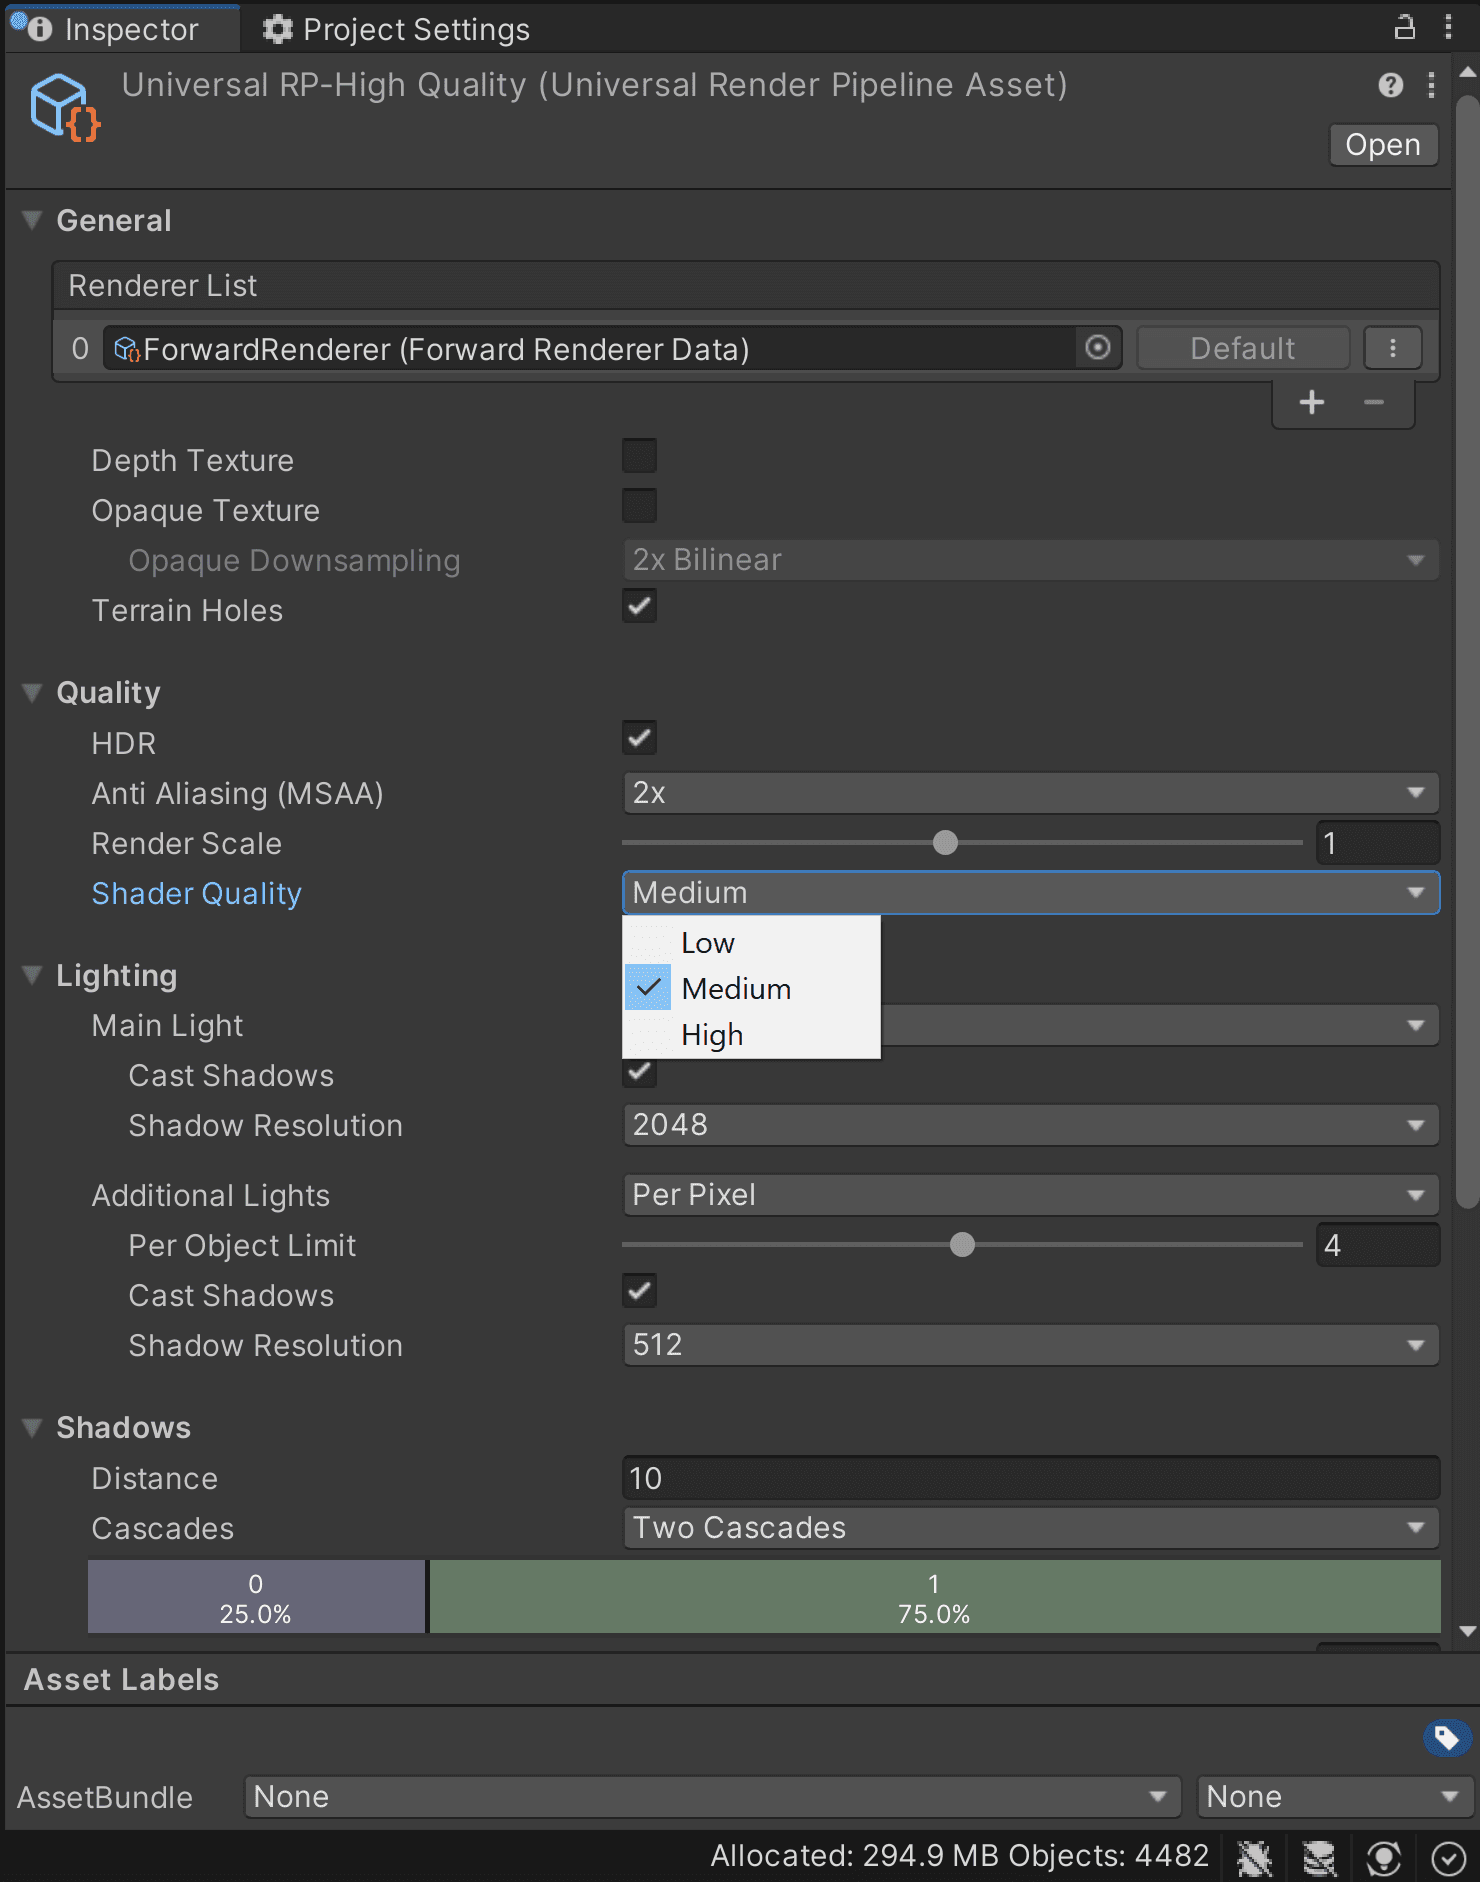Click the Shader Quality label
The image size is (1480, 1882).
coord(196,893)
